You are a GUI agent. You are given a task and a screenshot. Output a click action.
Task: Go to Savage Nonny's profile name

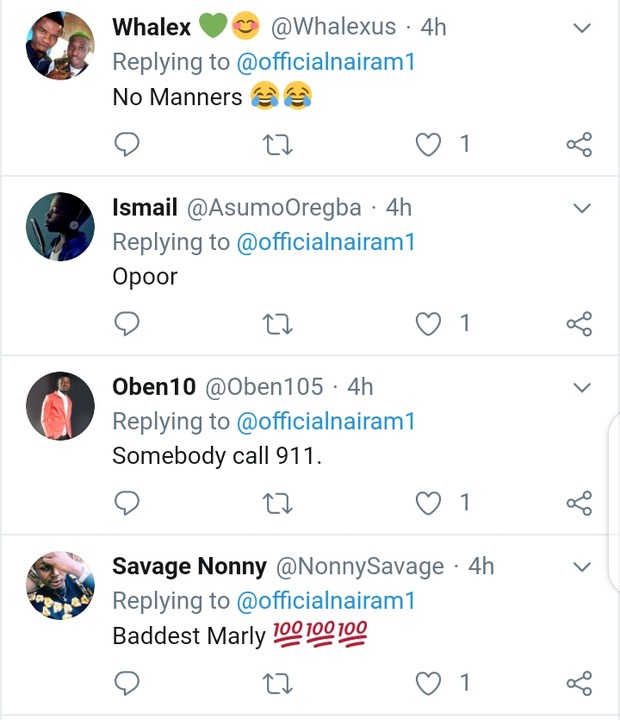tap(189, 567)
